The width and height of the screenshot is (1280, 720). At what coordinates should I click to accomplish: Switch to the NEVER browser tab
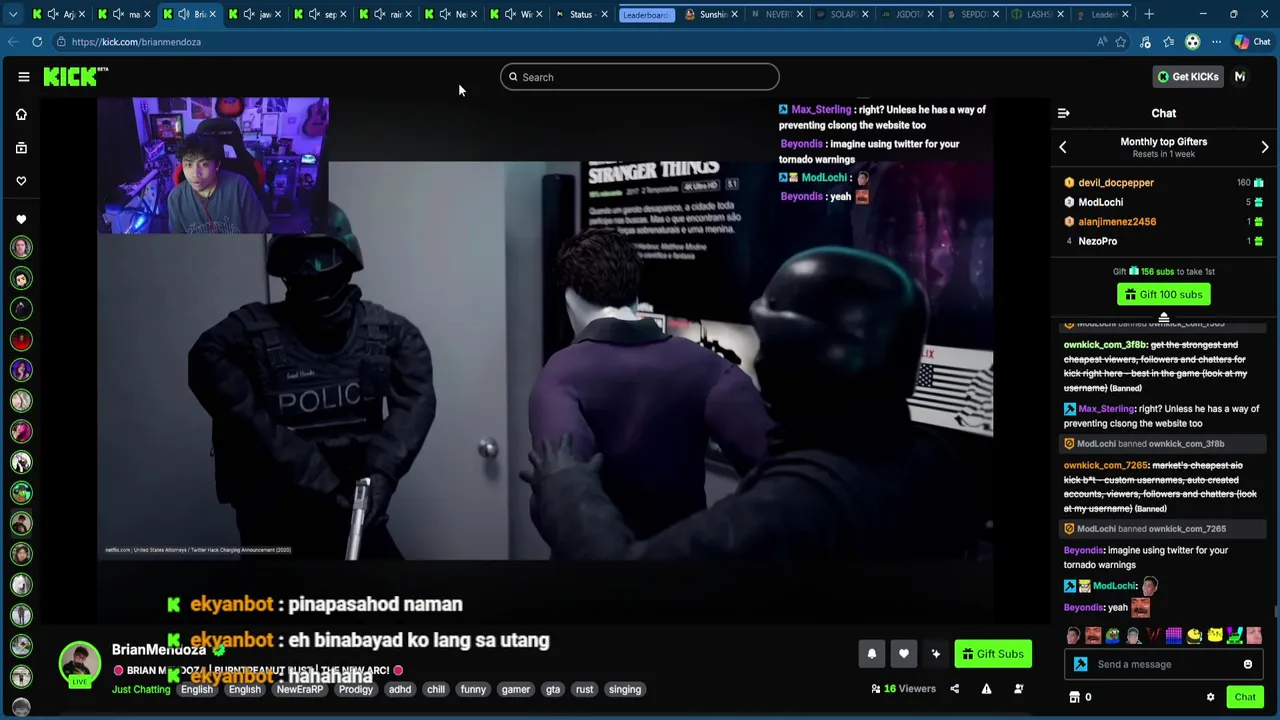click(777, 14)
